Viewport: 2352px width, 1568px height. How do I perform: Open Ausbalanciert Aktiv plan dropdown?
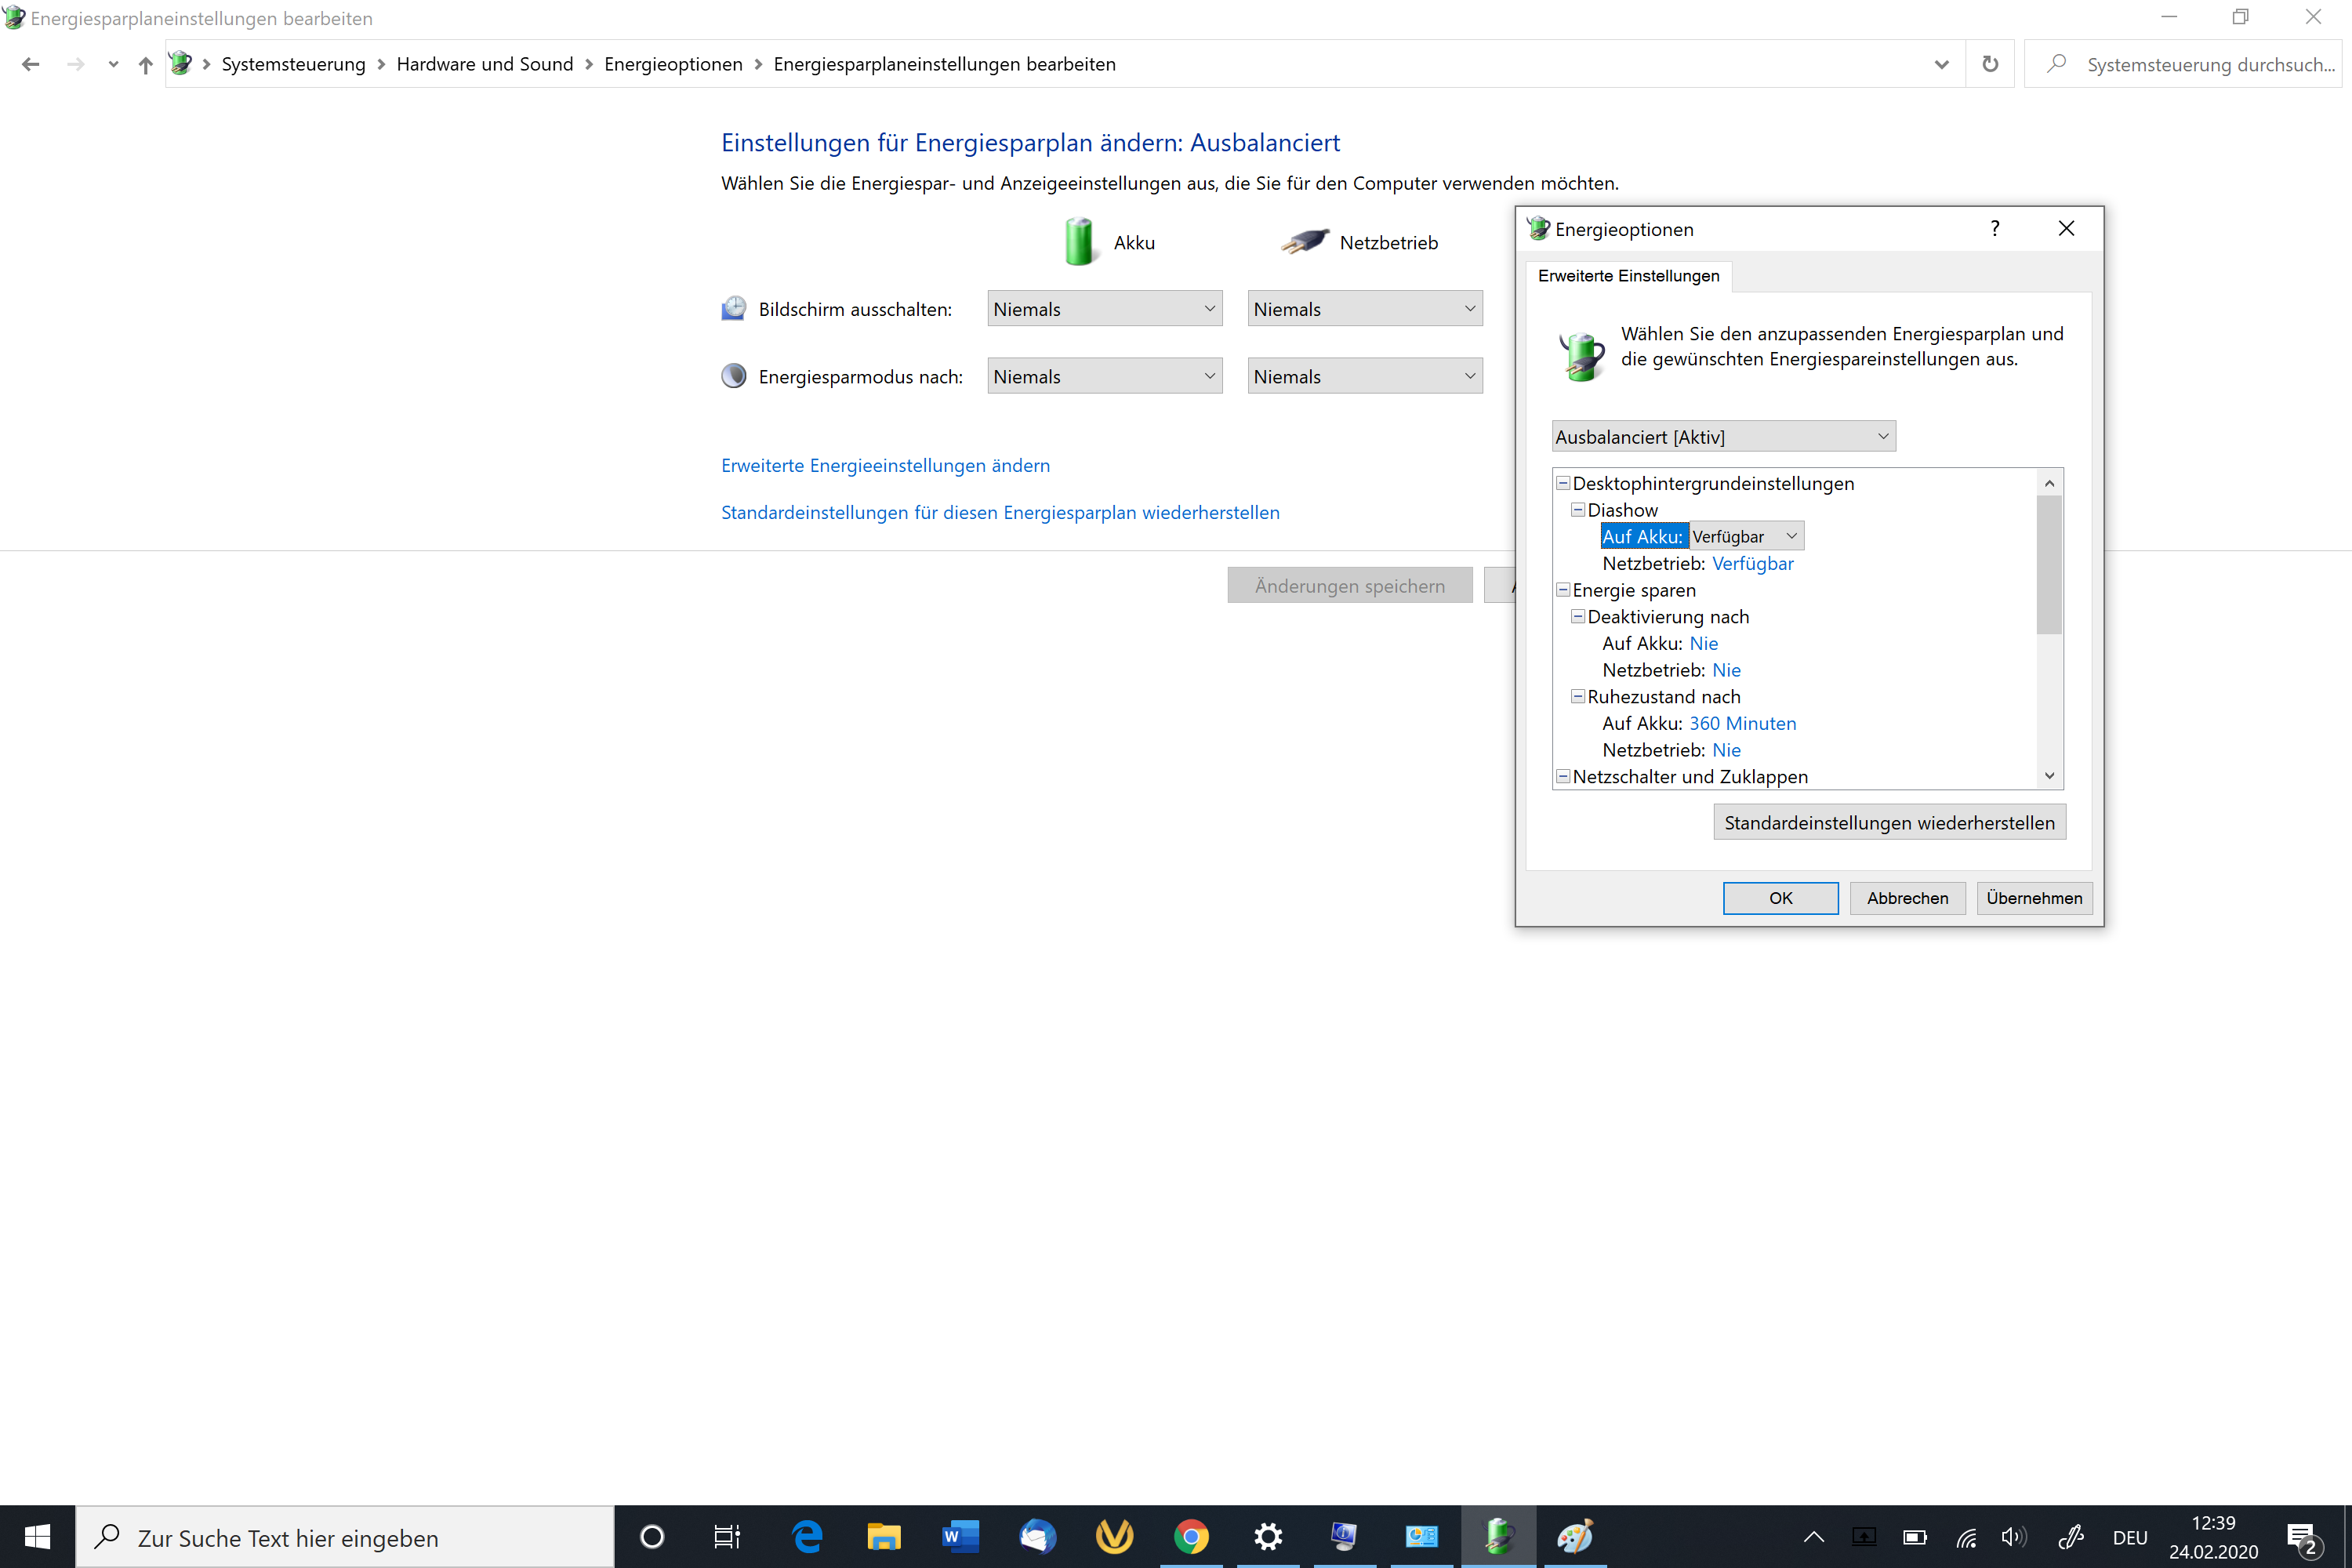(1722, 436)
